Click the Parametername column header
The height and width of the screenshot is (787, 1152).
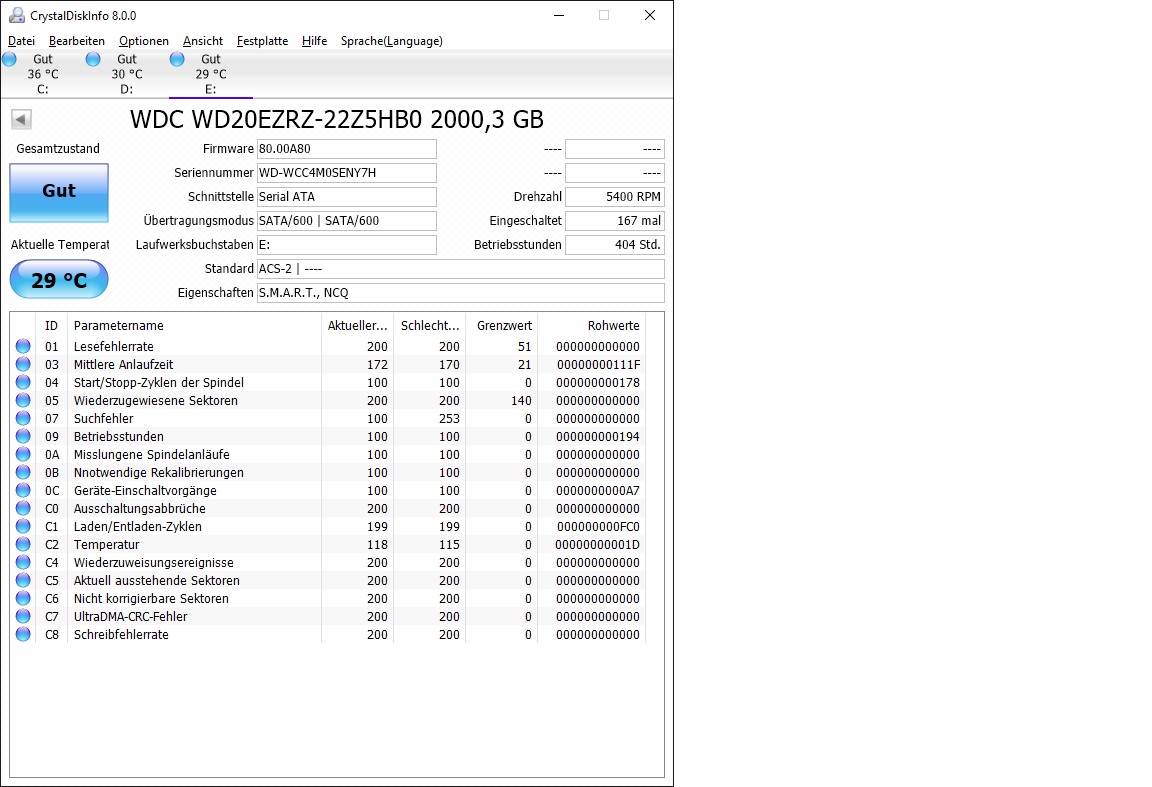[194, 326]
